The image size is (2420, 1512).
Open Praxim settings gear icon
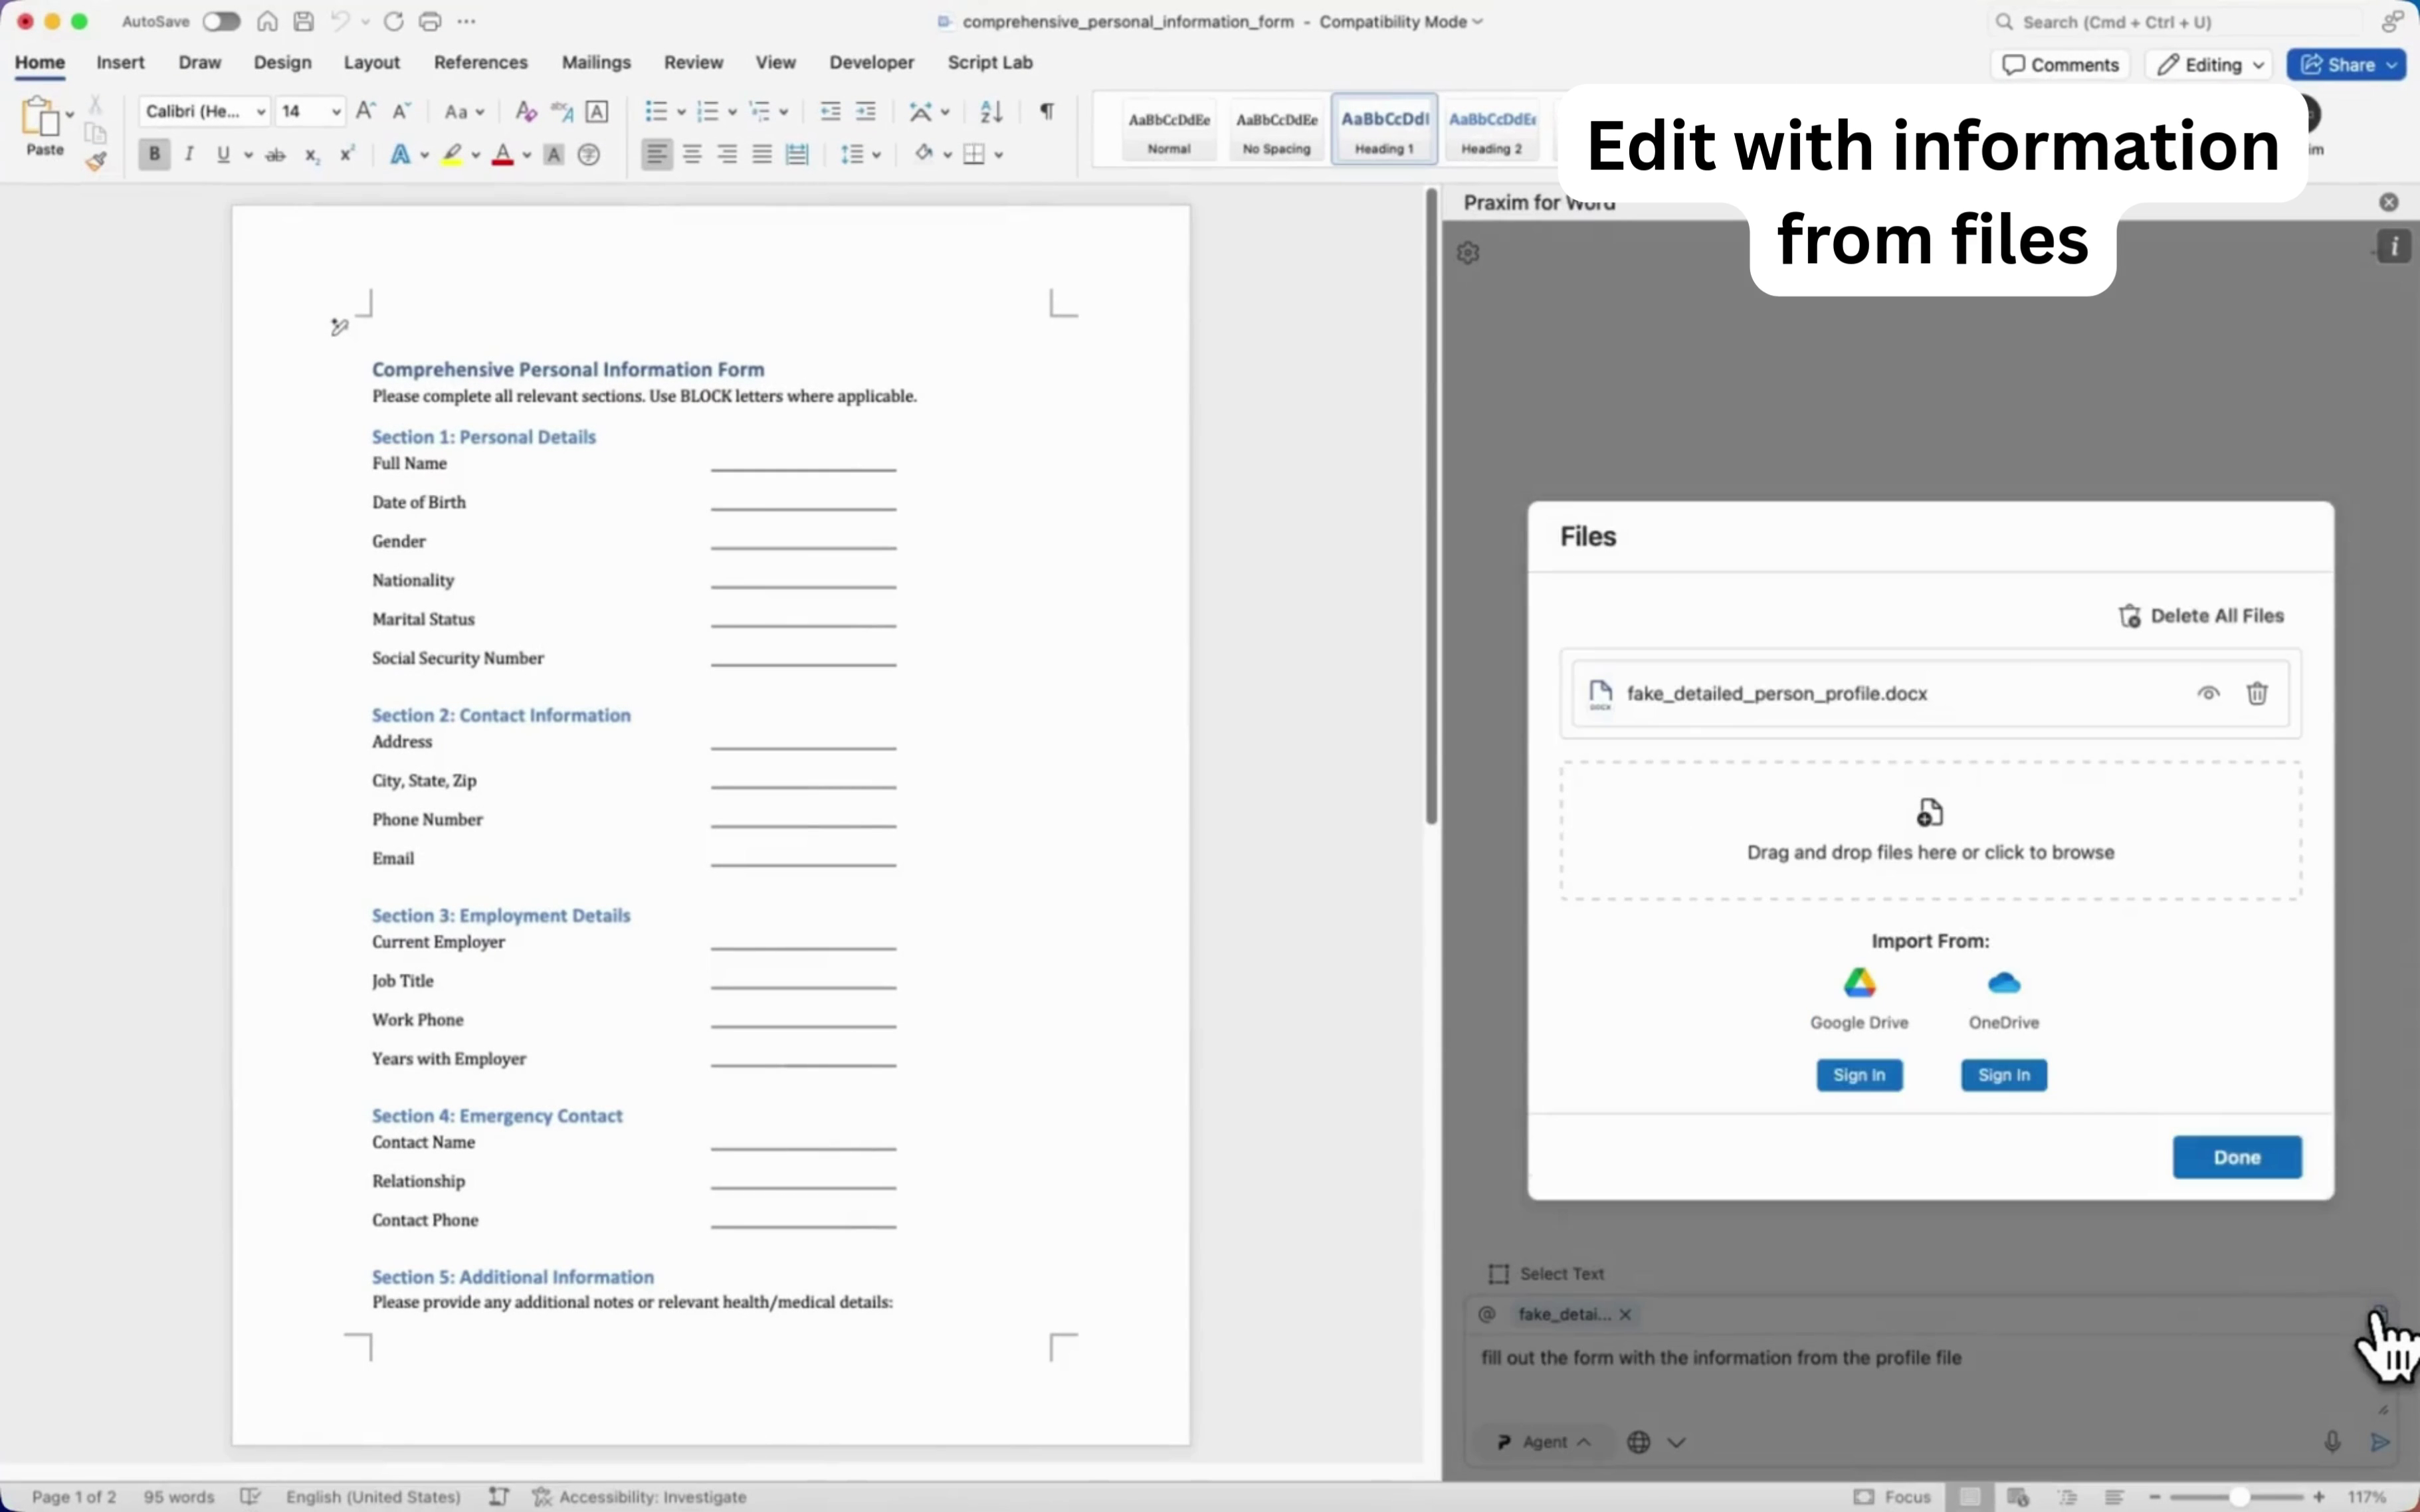(x=1468, y=253)
